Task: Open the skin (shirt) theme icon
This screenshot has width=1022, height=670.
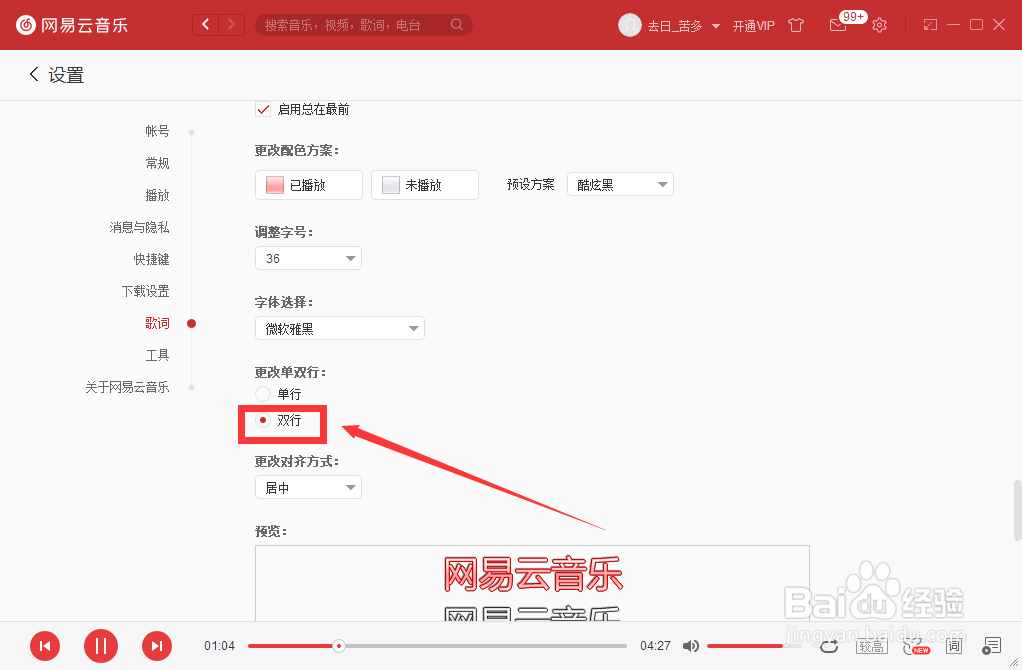Action: (796, 25)
